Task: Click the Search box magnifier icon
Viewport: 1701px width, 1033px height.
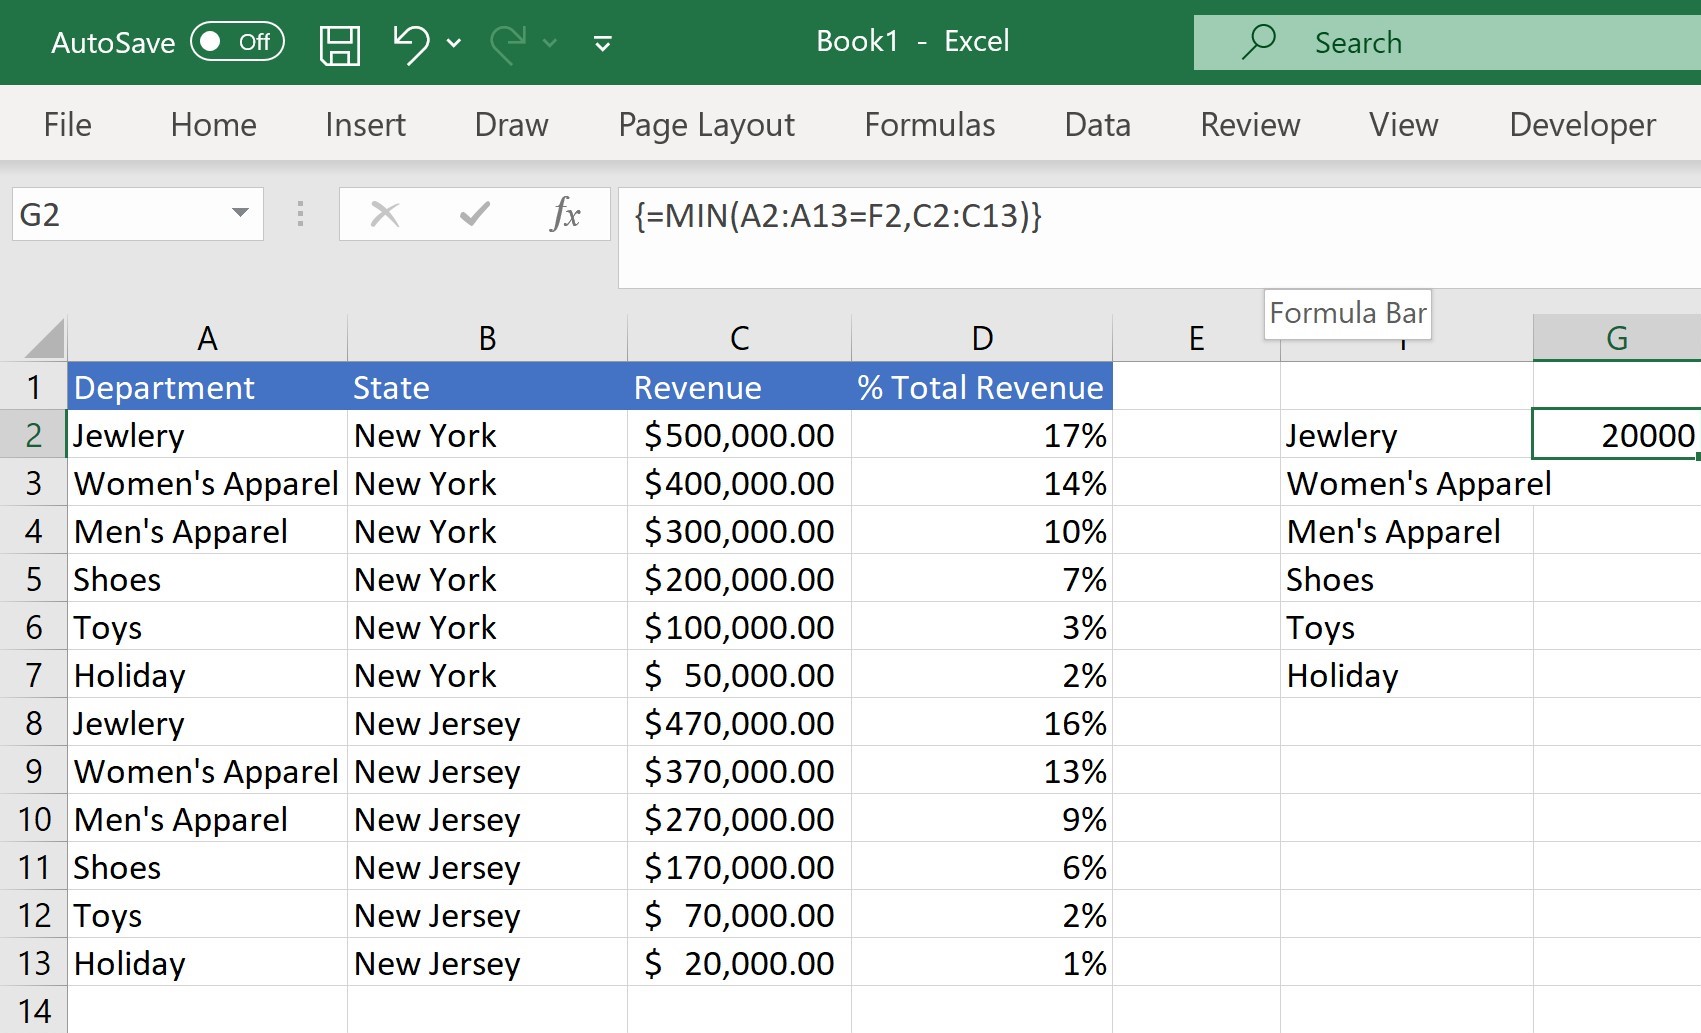Action: pyautogui.click(x=1258, y=42)
